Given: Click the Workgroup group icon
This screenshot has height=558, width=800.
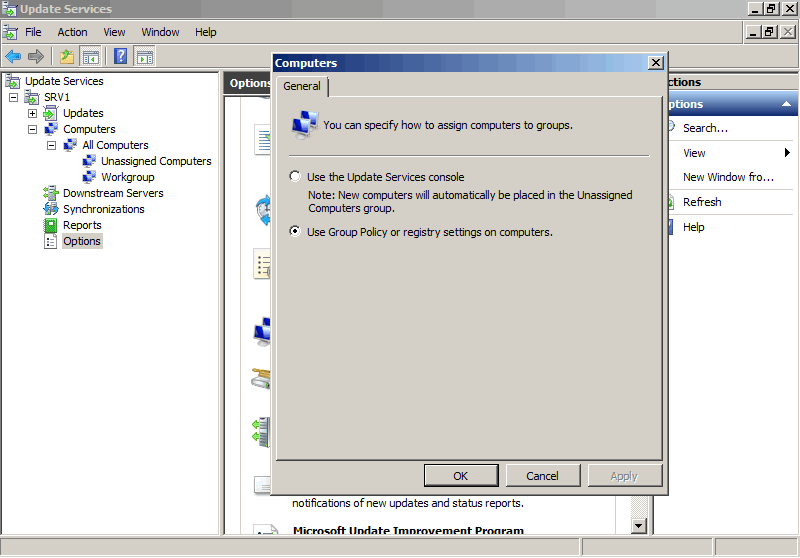Looking at the screenshot, I should point(89,177).
